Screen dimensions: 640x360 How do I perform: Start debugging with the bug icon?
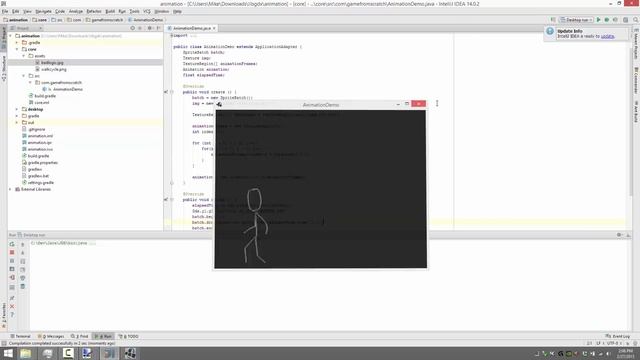tap(607, 20)
